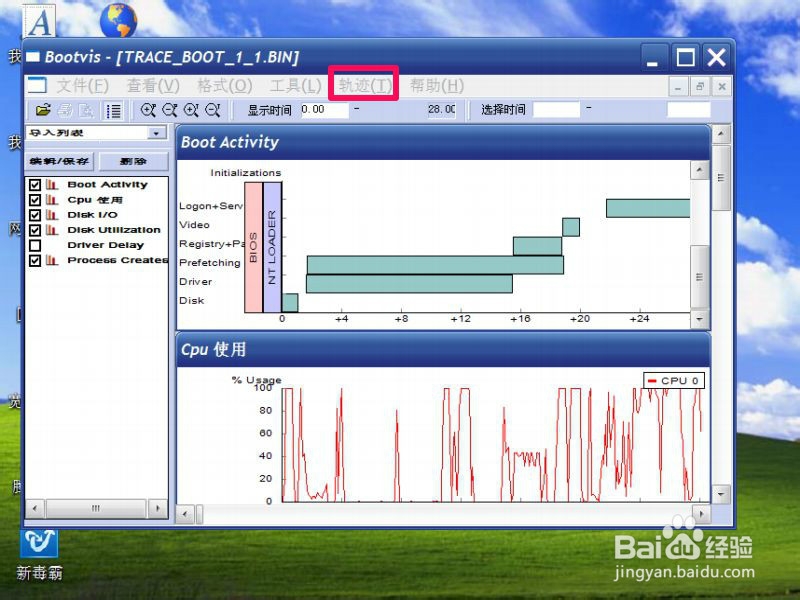The width and height of the screenshot is (800, 600).
Task: Click the Disk Utilization graph icon
Action: [x=52, y=230]
